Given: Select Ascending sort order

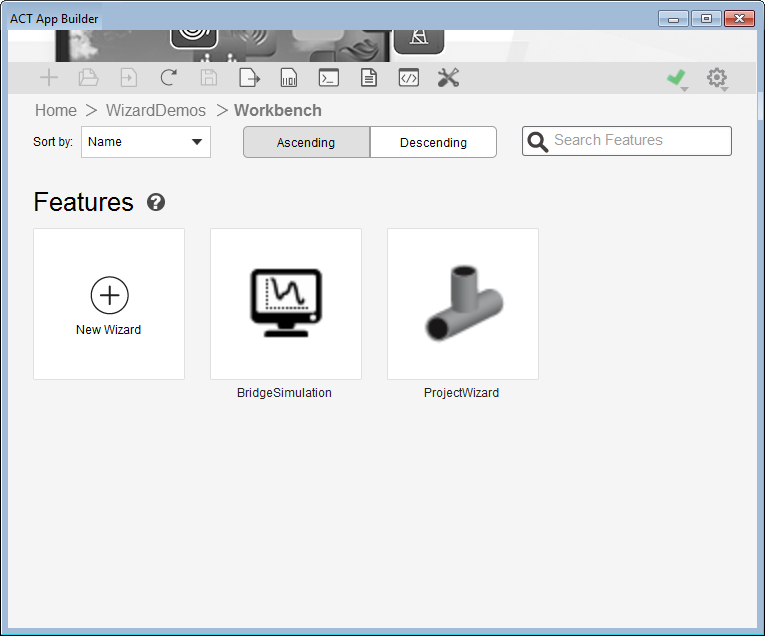Looking at the screenshot, I should click(306, 142).
